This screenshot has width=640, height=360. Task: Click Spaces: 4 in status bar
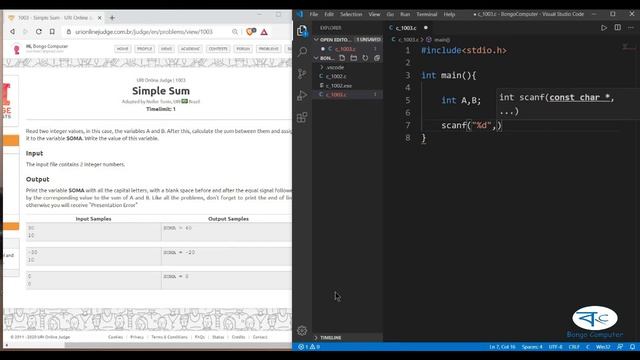click(532, 347)
